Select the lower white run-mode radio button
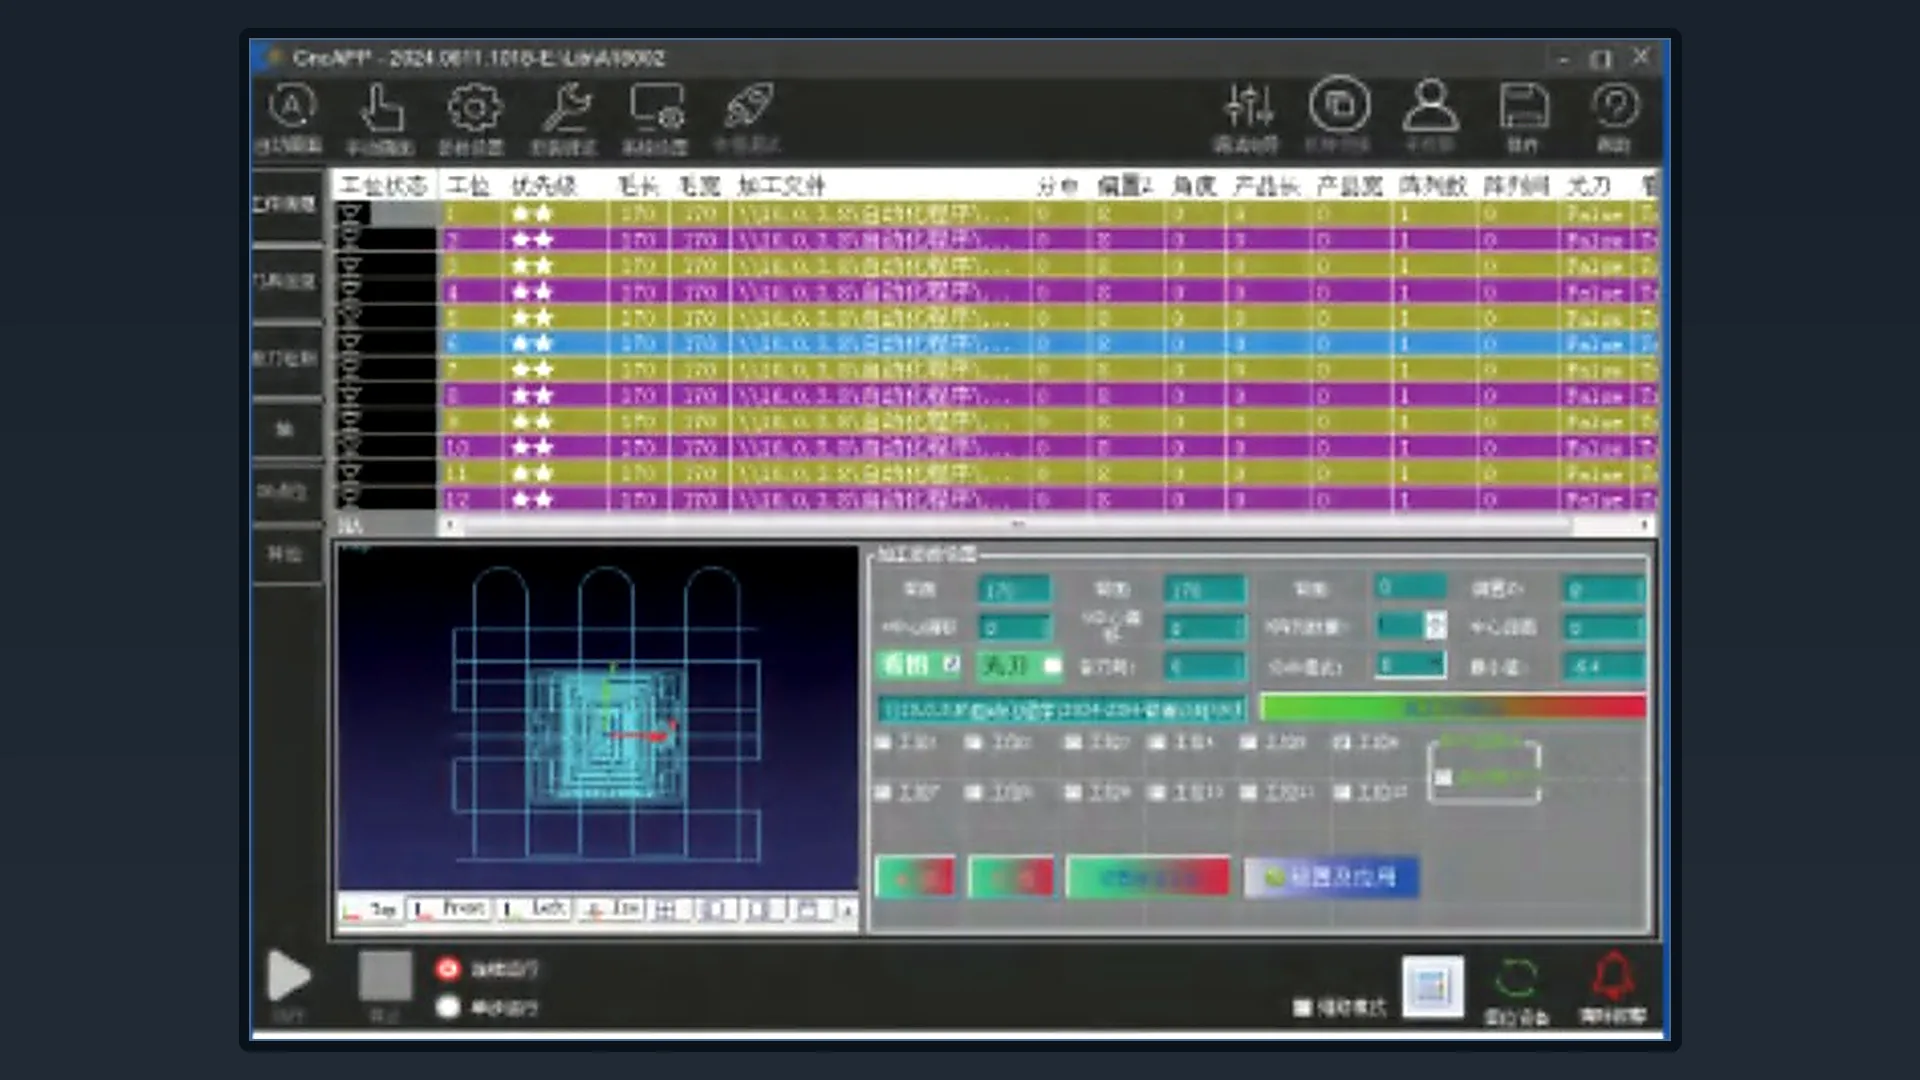1920x1080 pixels. [x=448, y=1007]
